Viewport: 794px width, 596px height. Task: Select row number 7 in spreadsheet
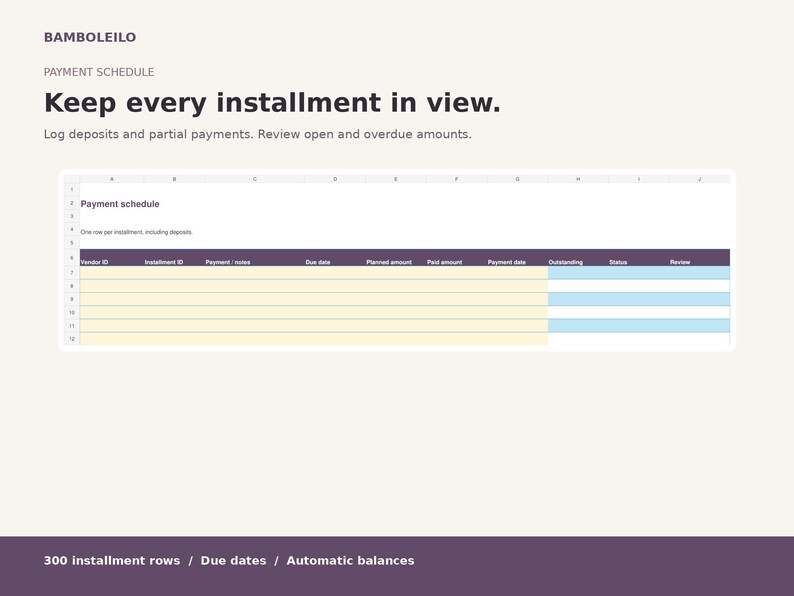72,273
